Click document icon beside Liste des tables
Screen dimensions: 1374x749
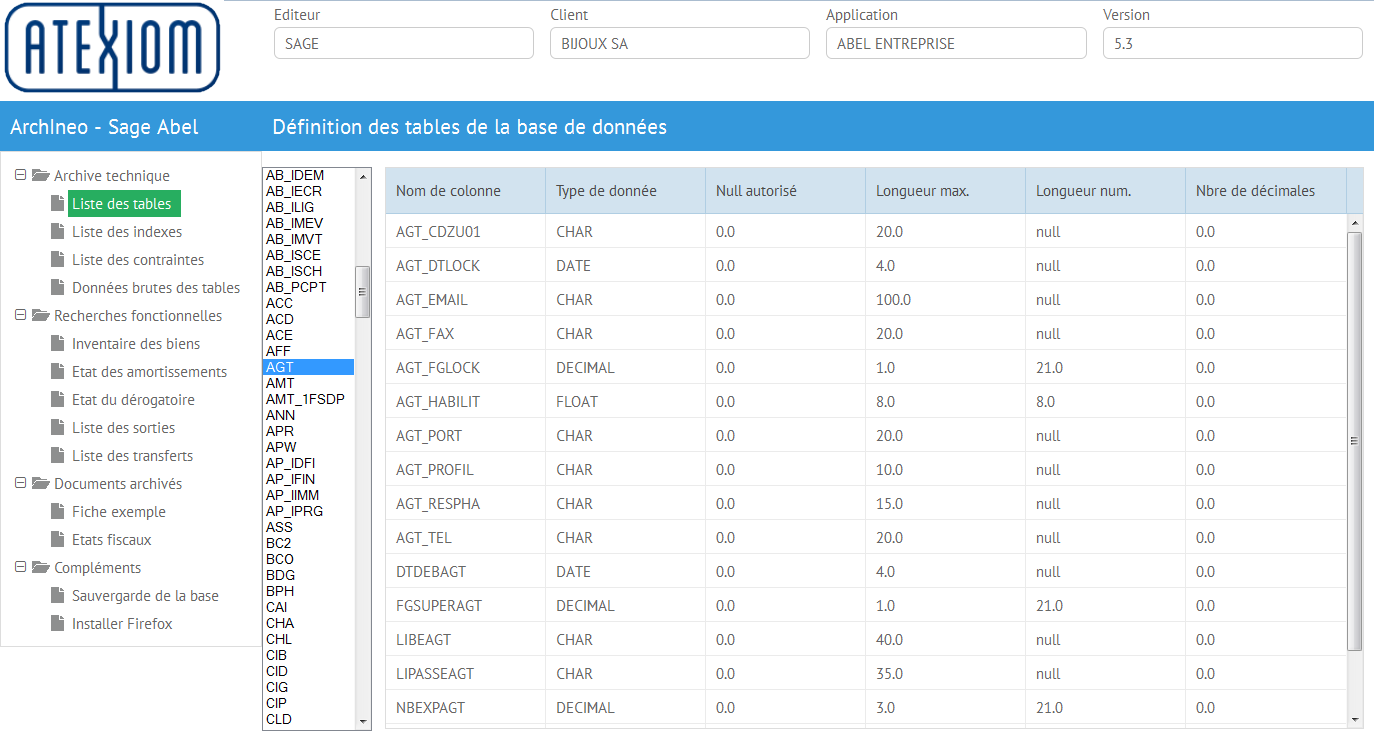57,203
